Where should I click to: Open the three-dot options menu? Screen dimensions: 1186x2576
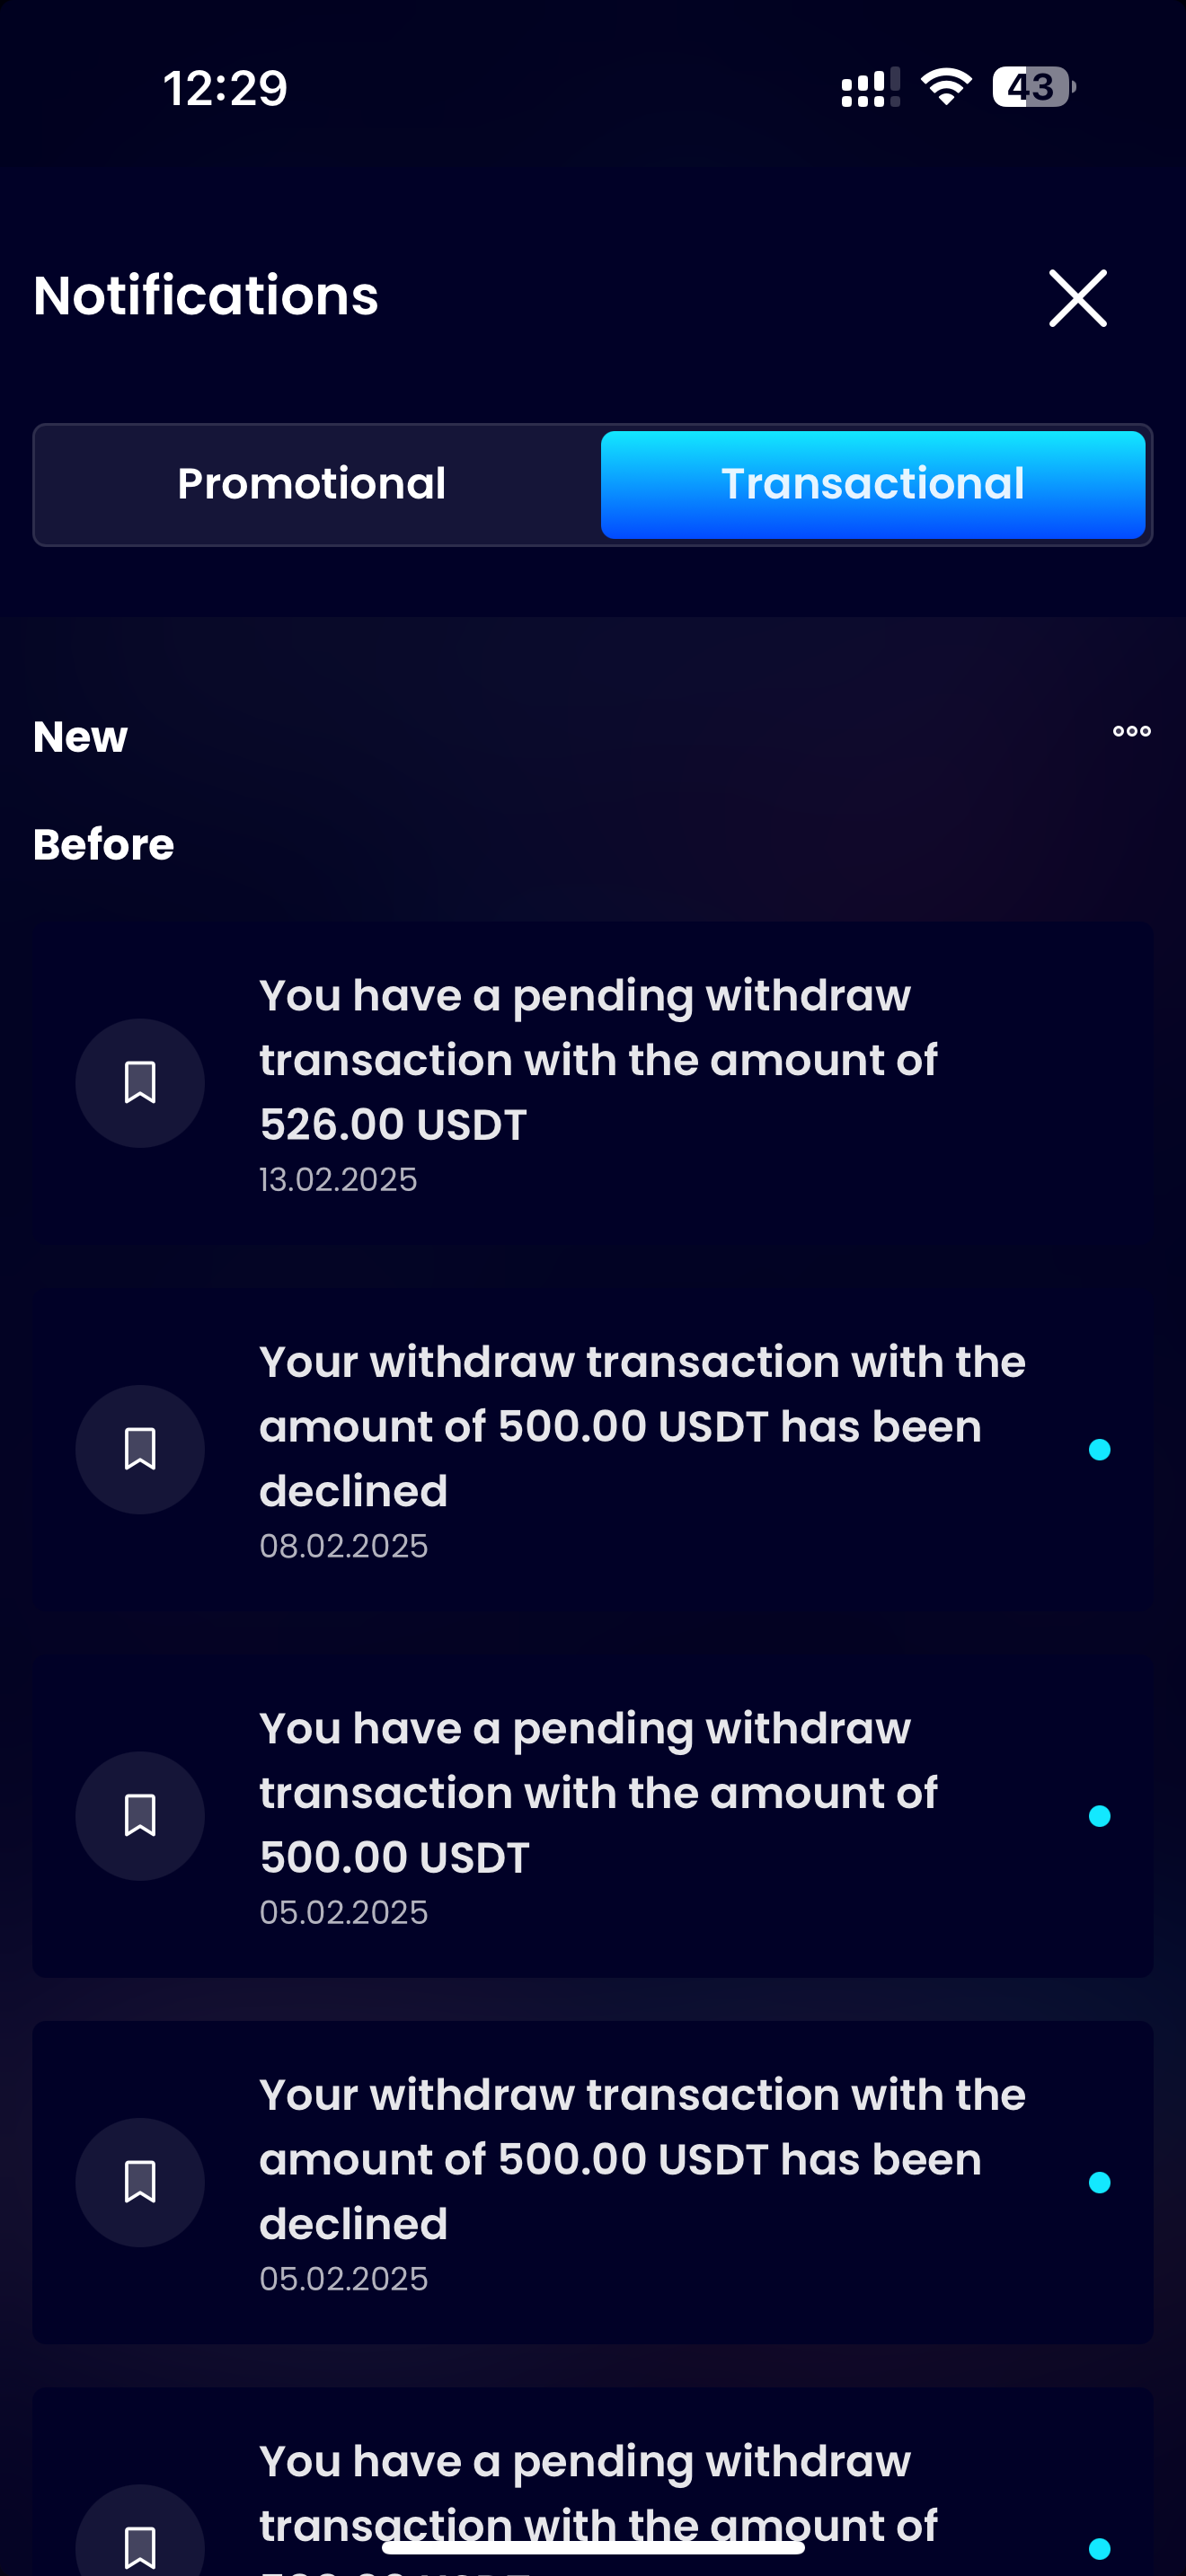(x=1131, y=732)
